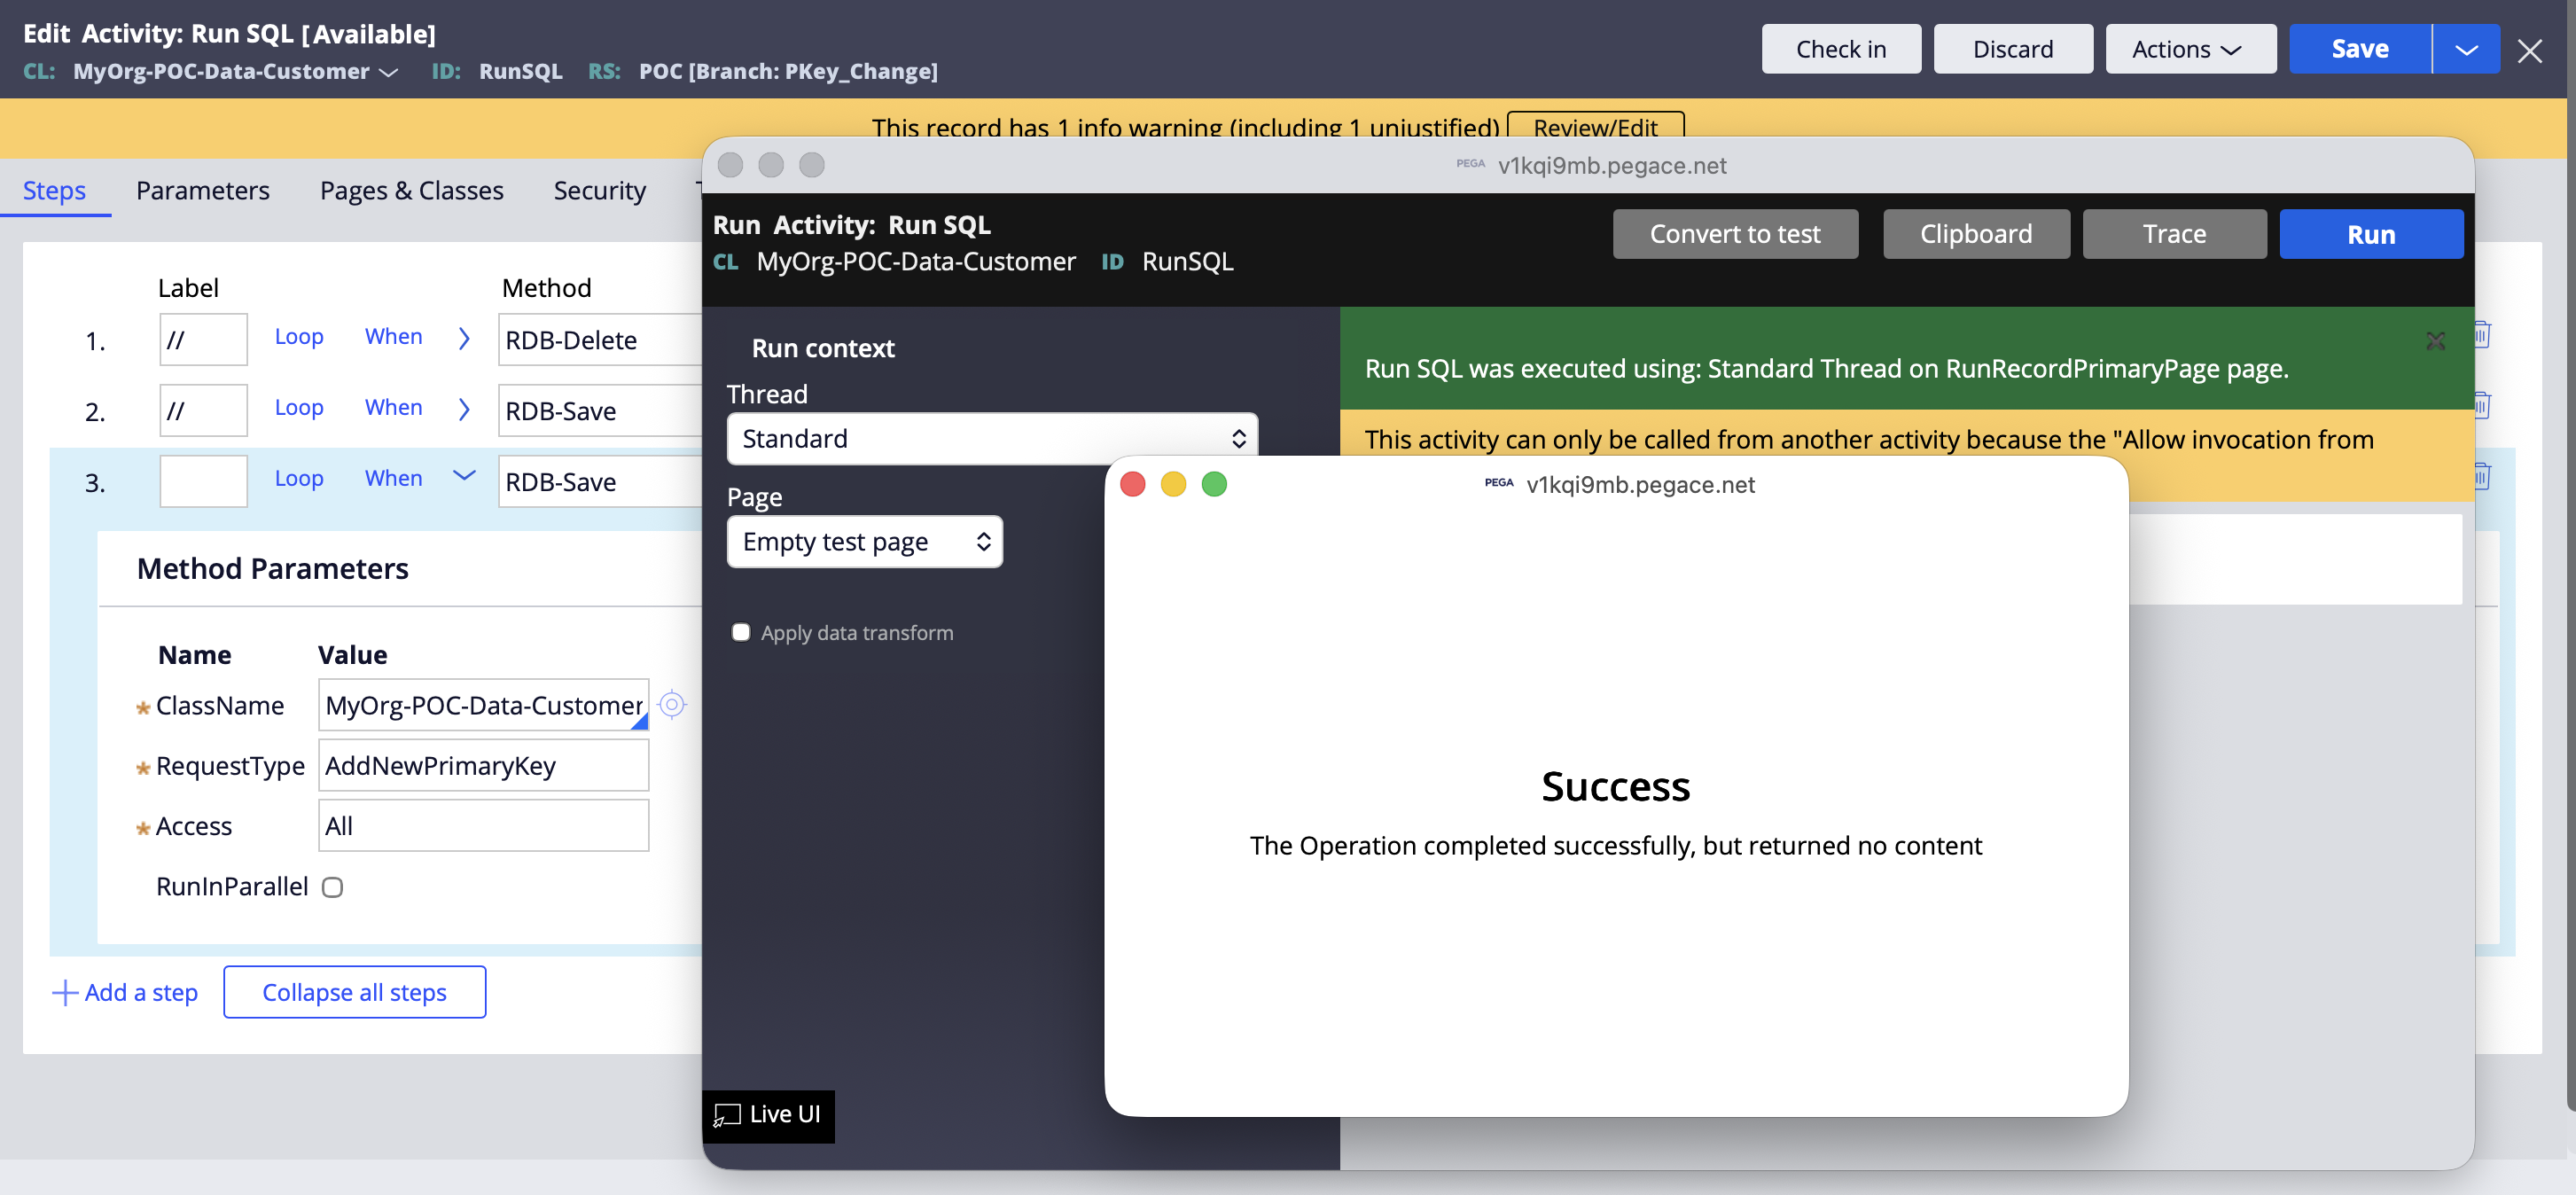This screenshot has height=1195, width=2576.
Task: Click the ClassName target crosshair icon
Action: click(x=672, y=705)
